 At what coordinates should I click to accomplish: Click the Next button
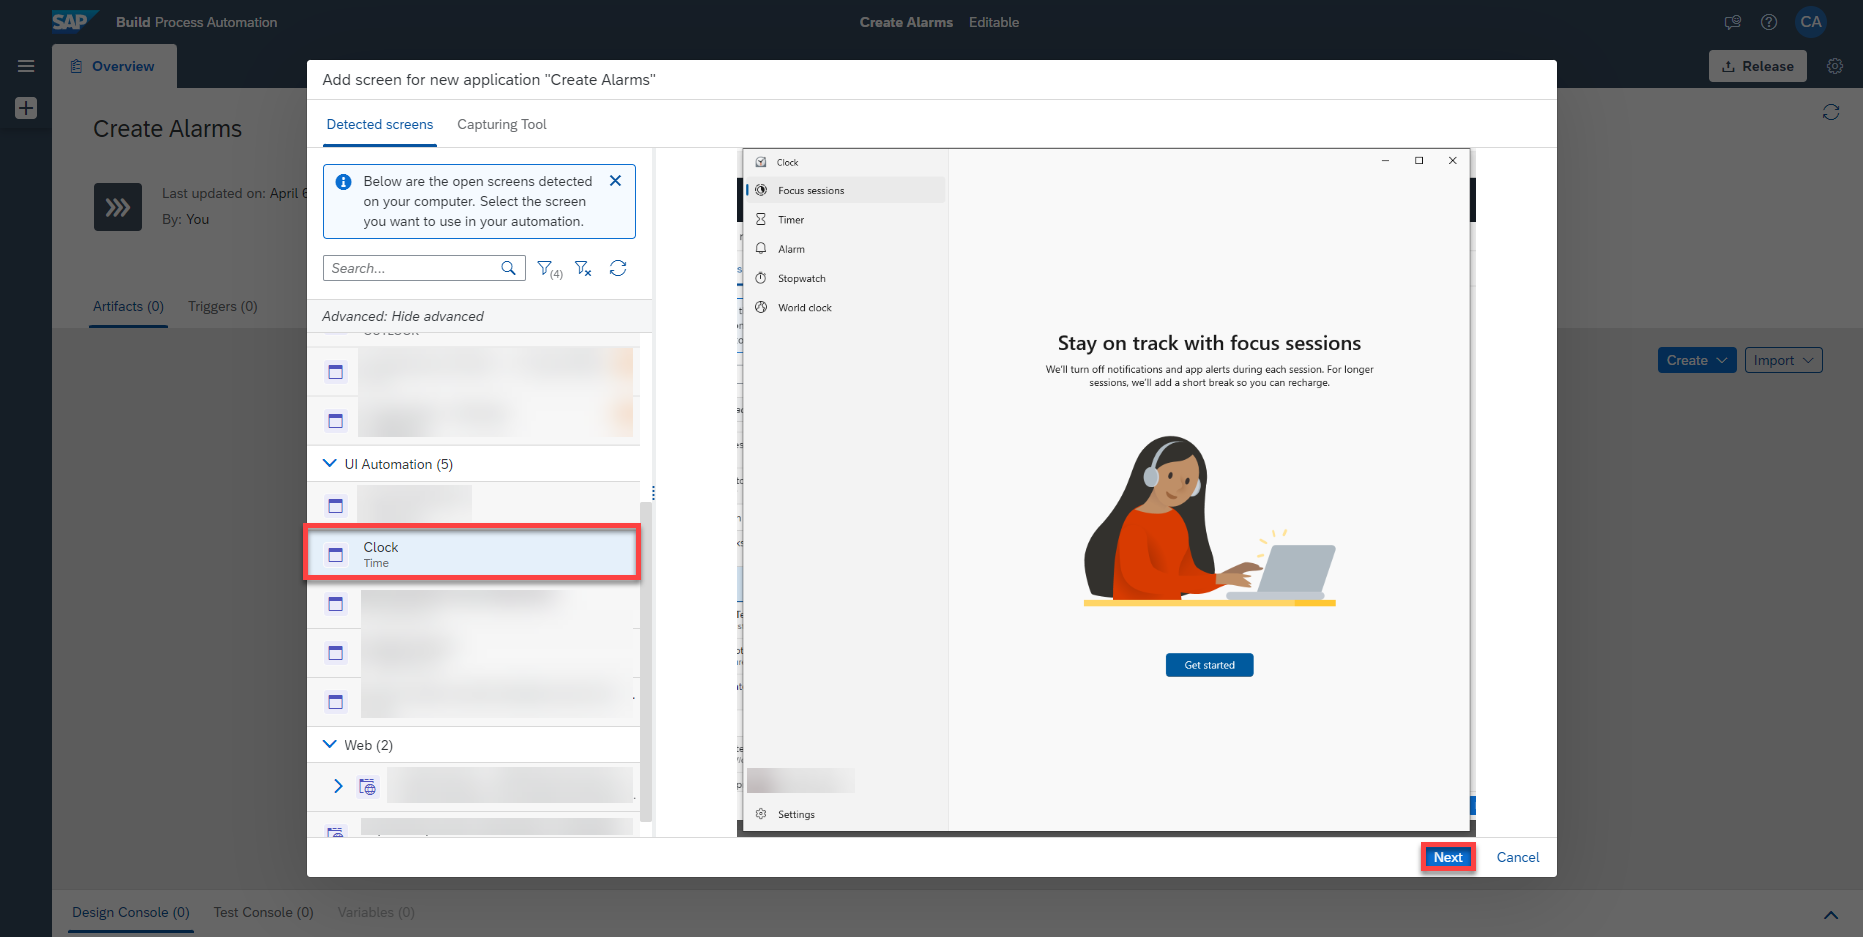(x=1448, y=857)
